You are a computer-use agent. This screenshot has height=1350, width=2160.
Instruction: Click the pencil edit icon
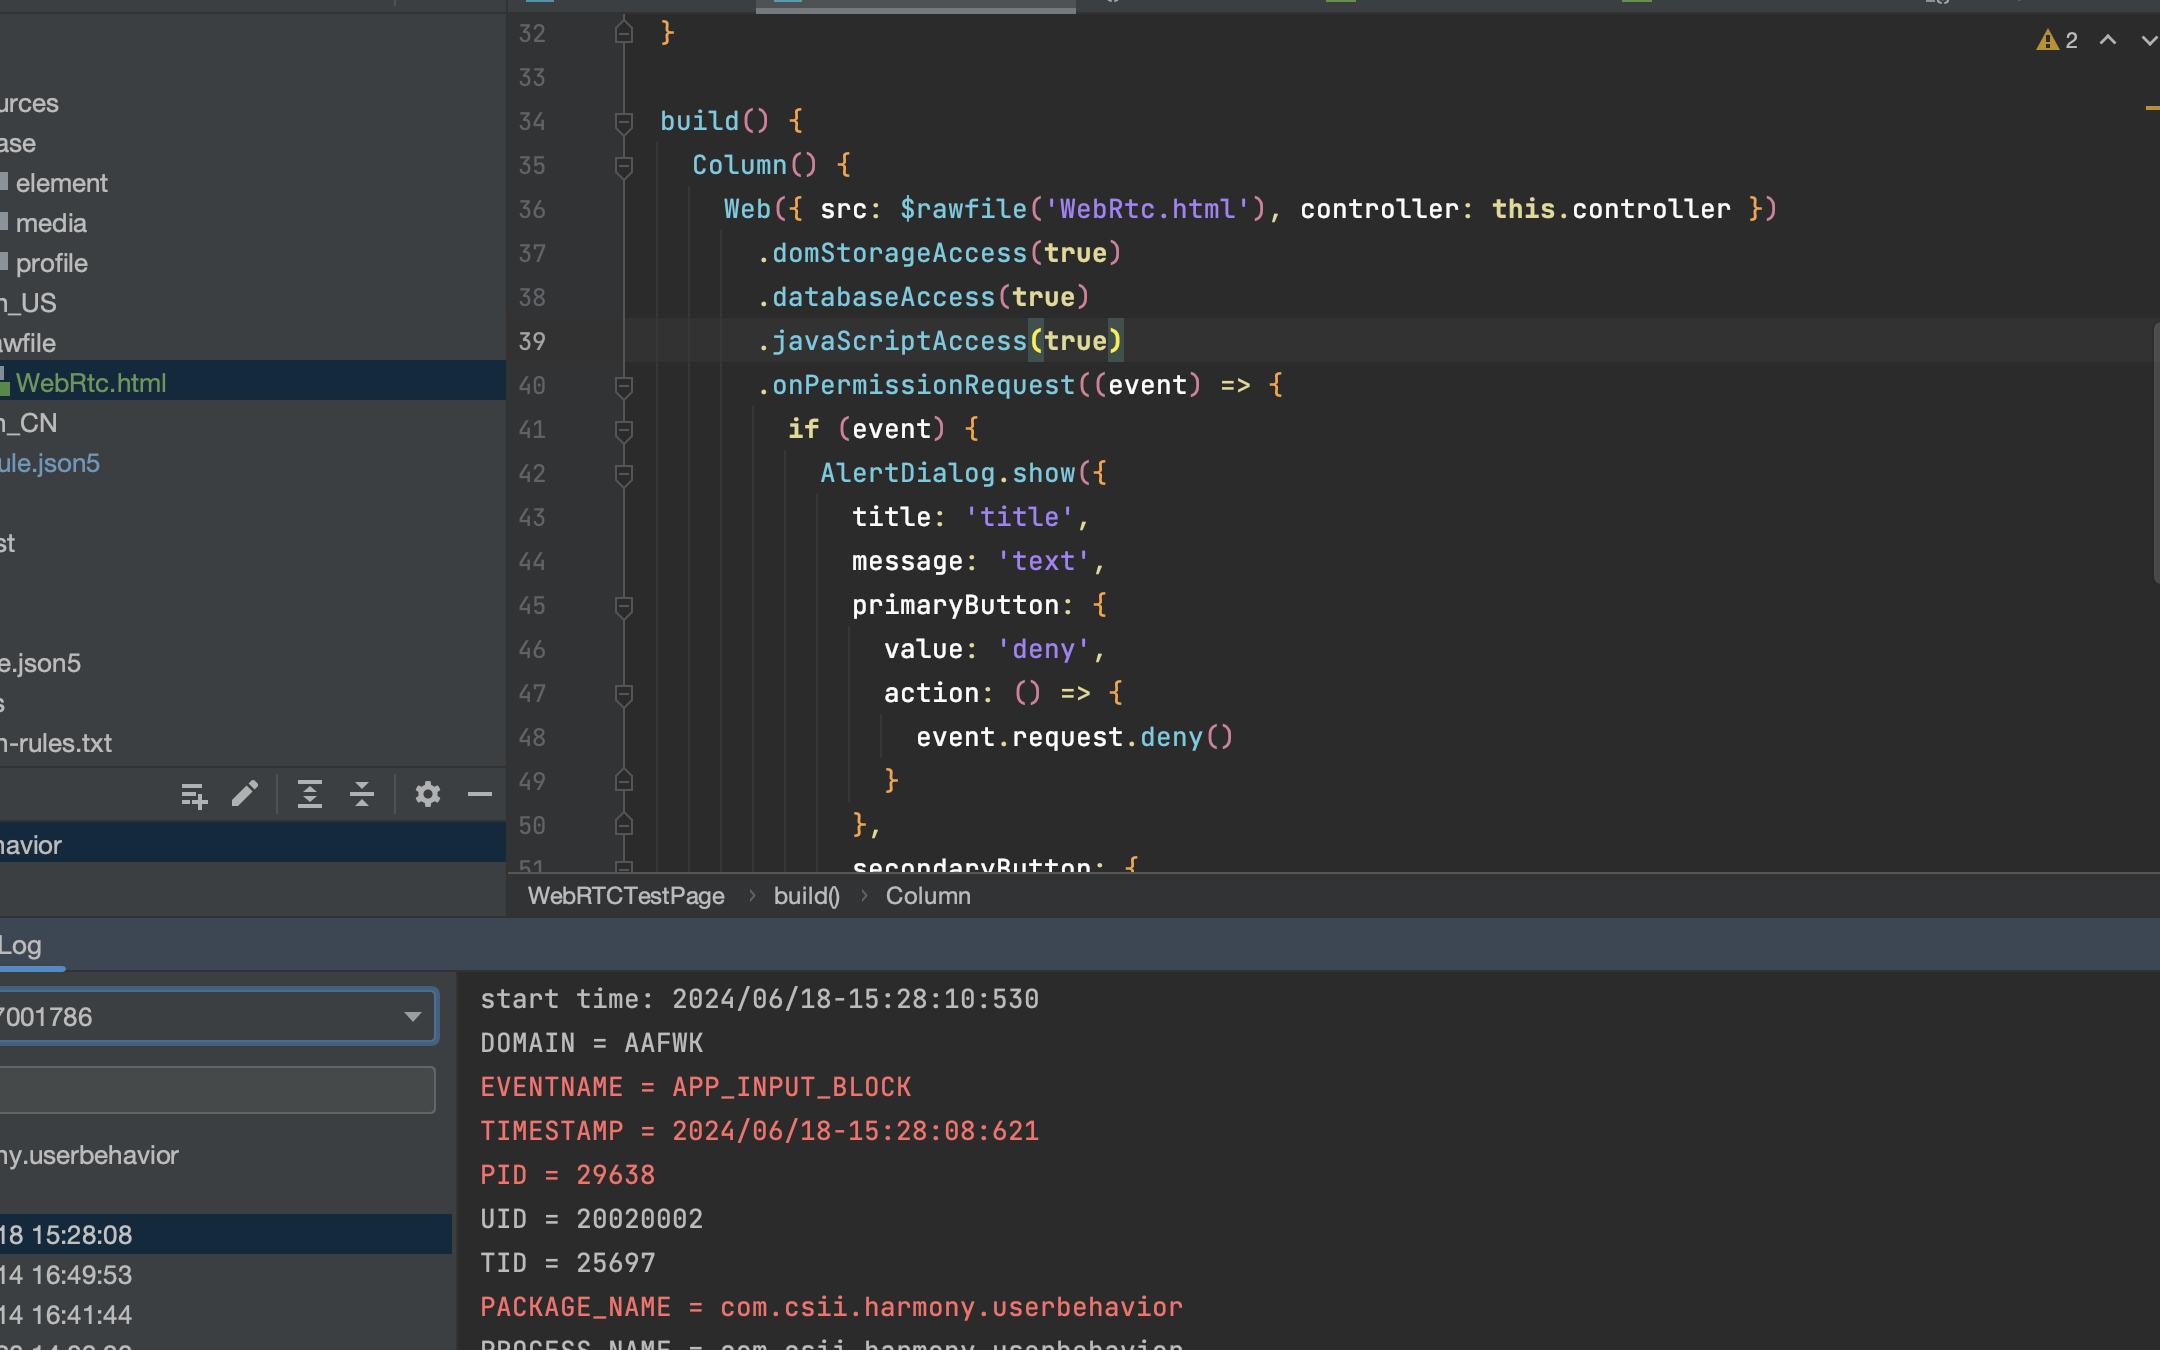pos(245,794)
